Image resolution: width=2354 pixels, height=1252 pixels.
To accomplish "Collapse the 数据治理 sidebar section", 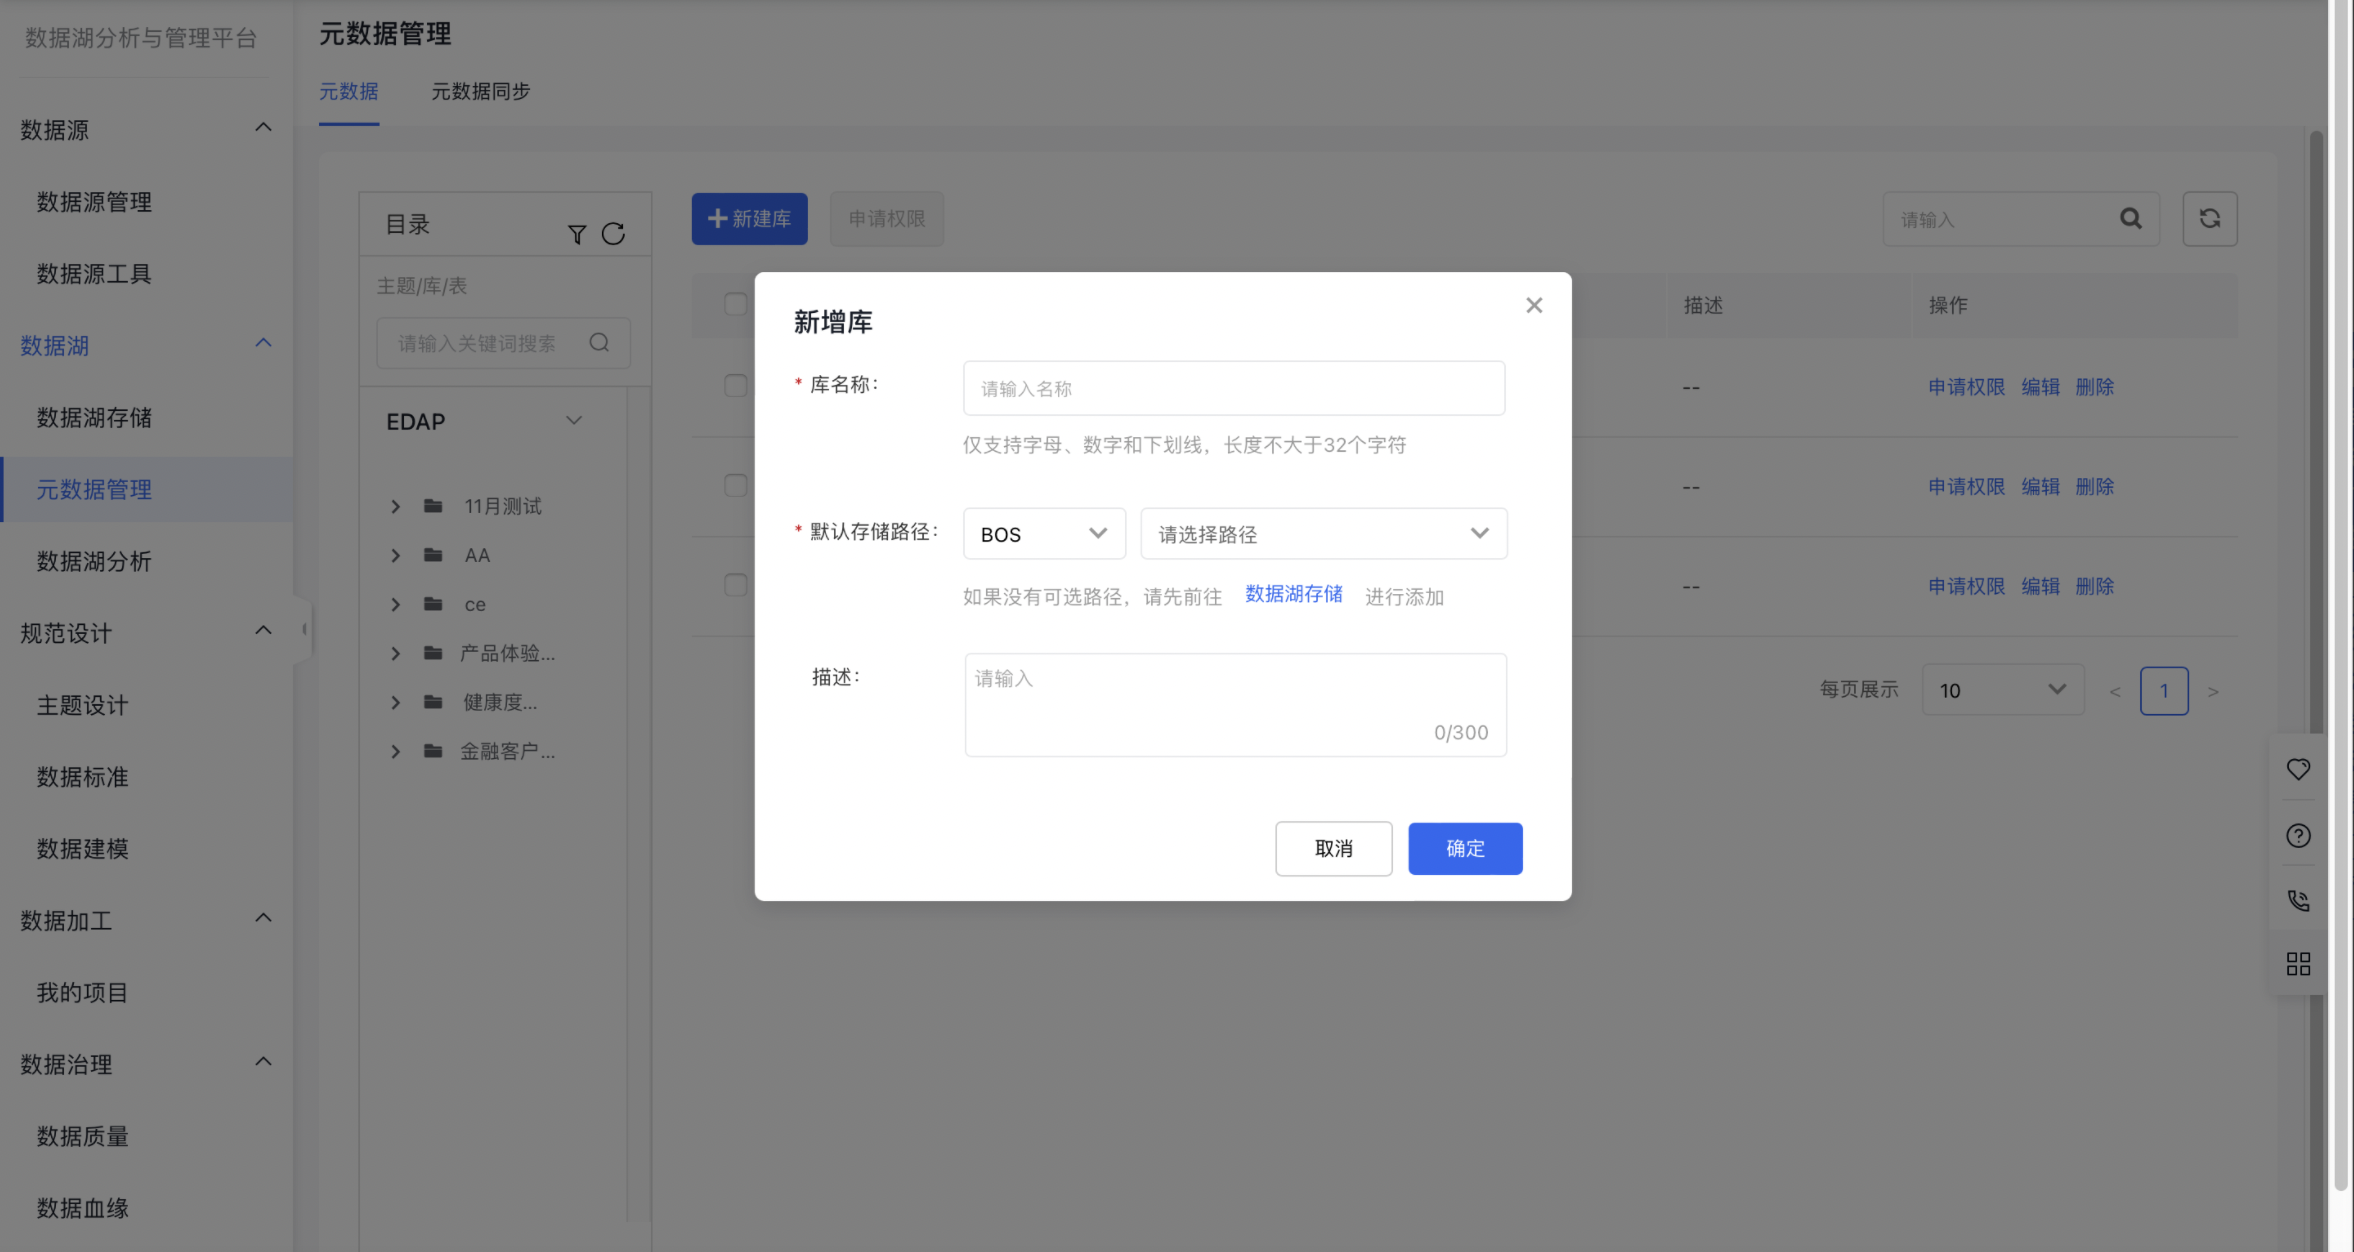I will pos(263,1063).
